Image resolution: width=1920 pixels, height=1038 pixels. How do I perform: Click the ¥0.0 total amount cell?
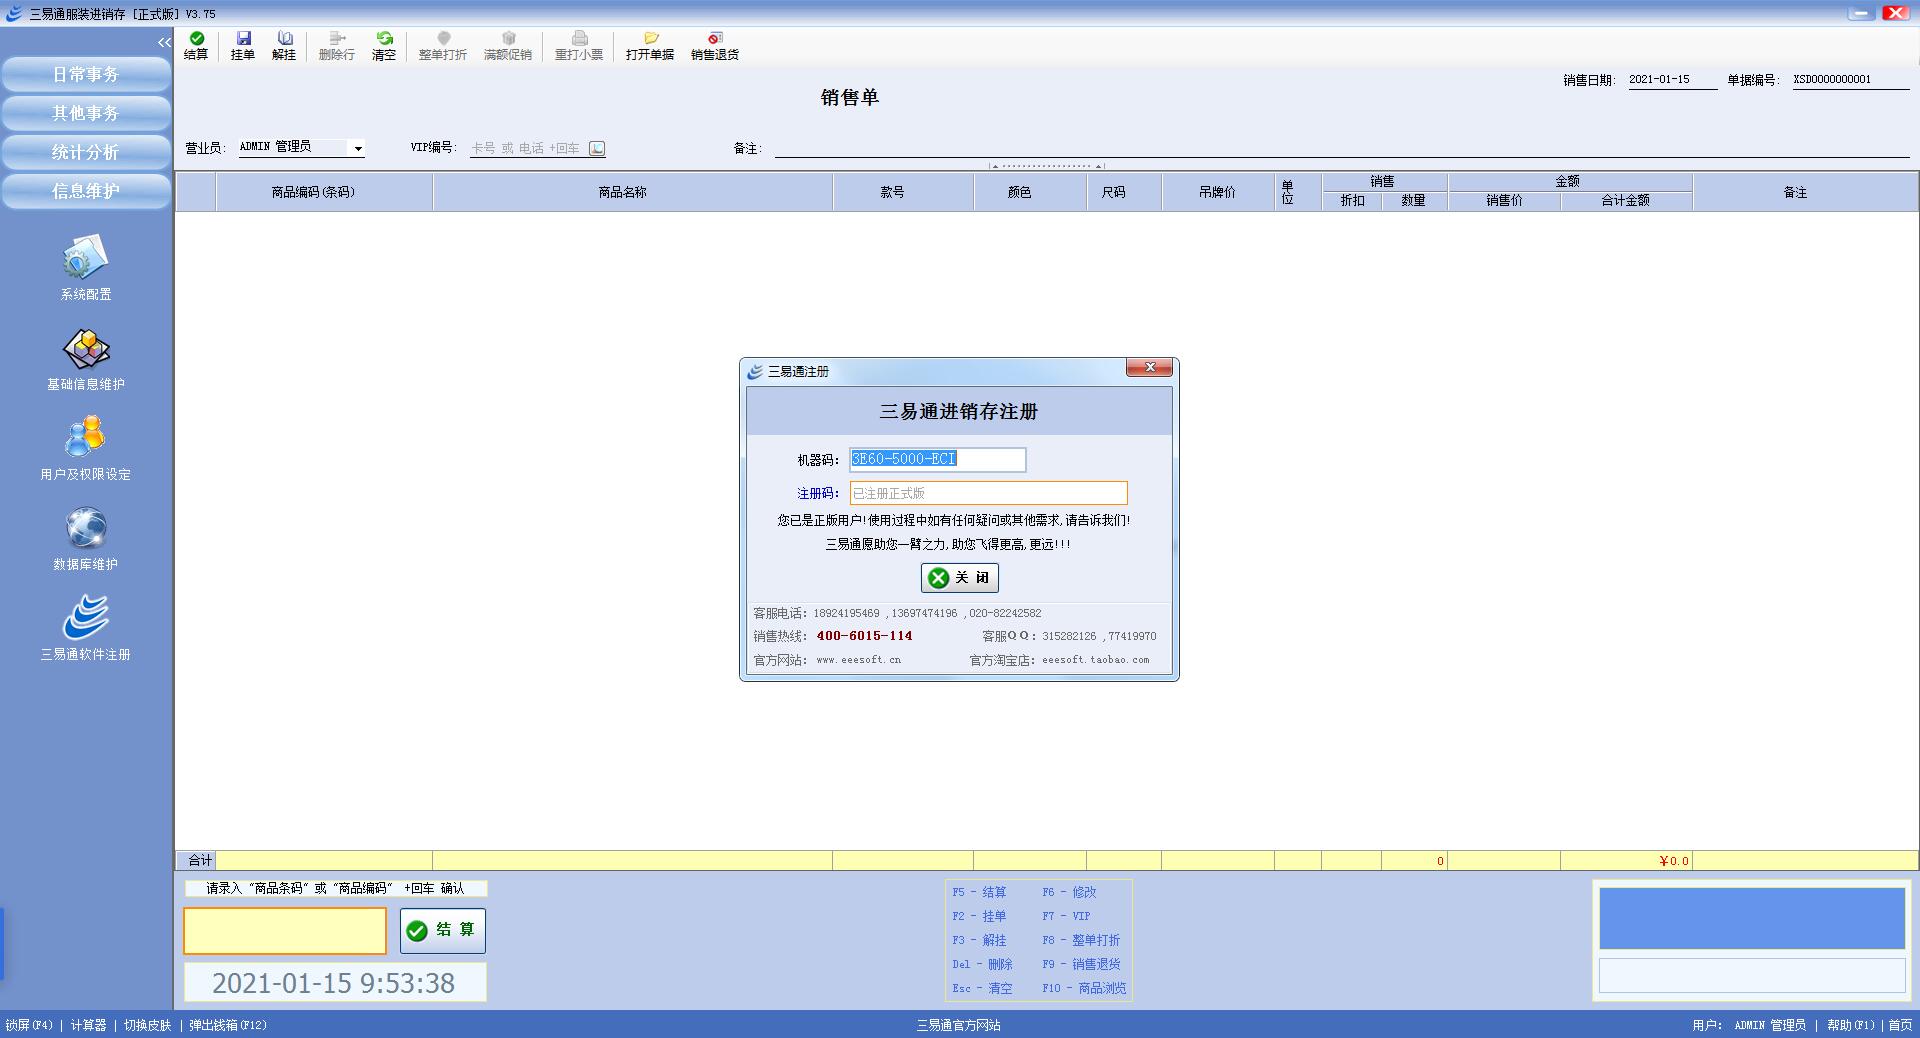point(1626,861)
